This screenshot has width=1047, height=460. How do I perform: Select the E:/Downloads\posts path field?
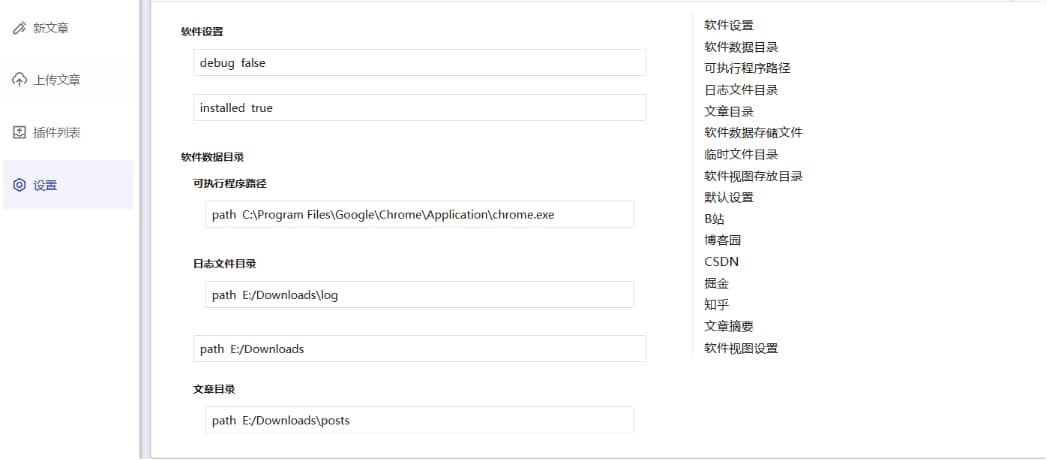coord(419,420)
